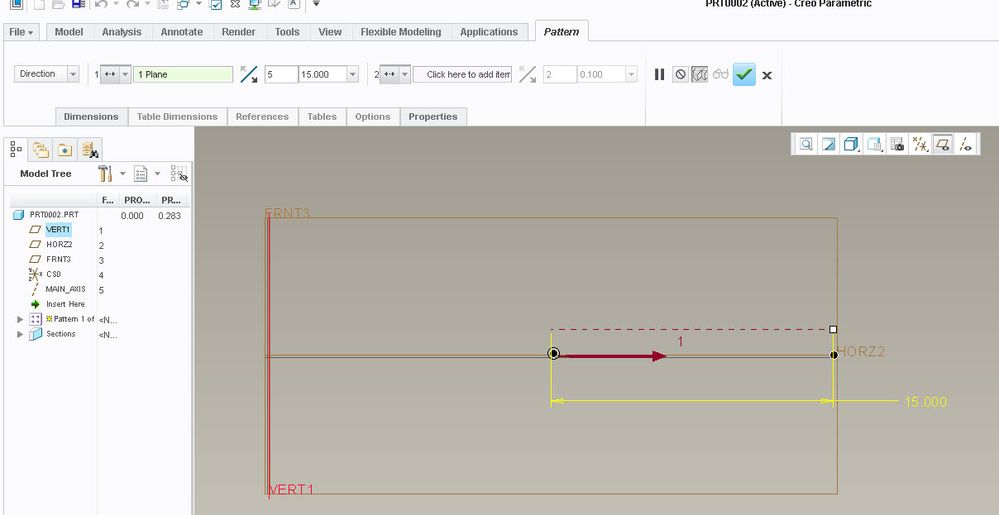
Task: Select the Folder Browser navigator tab icon
Action: [x=41, y=150]
